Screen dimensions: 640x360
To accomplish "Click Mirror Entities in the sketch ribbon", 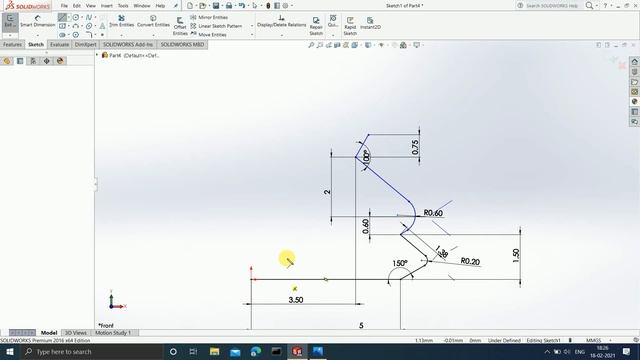I will click(x=209, y=17).
